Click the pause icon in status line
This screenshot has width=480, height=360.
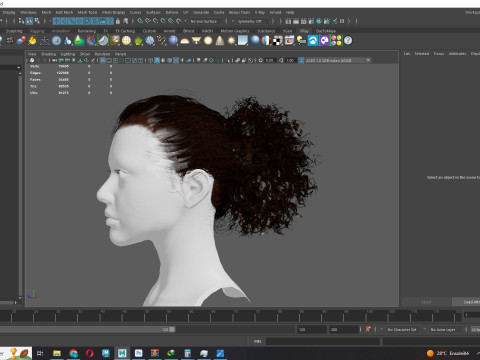[342, 21]
